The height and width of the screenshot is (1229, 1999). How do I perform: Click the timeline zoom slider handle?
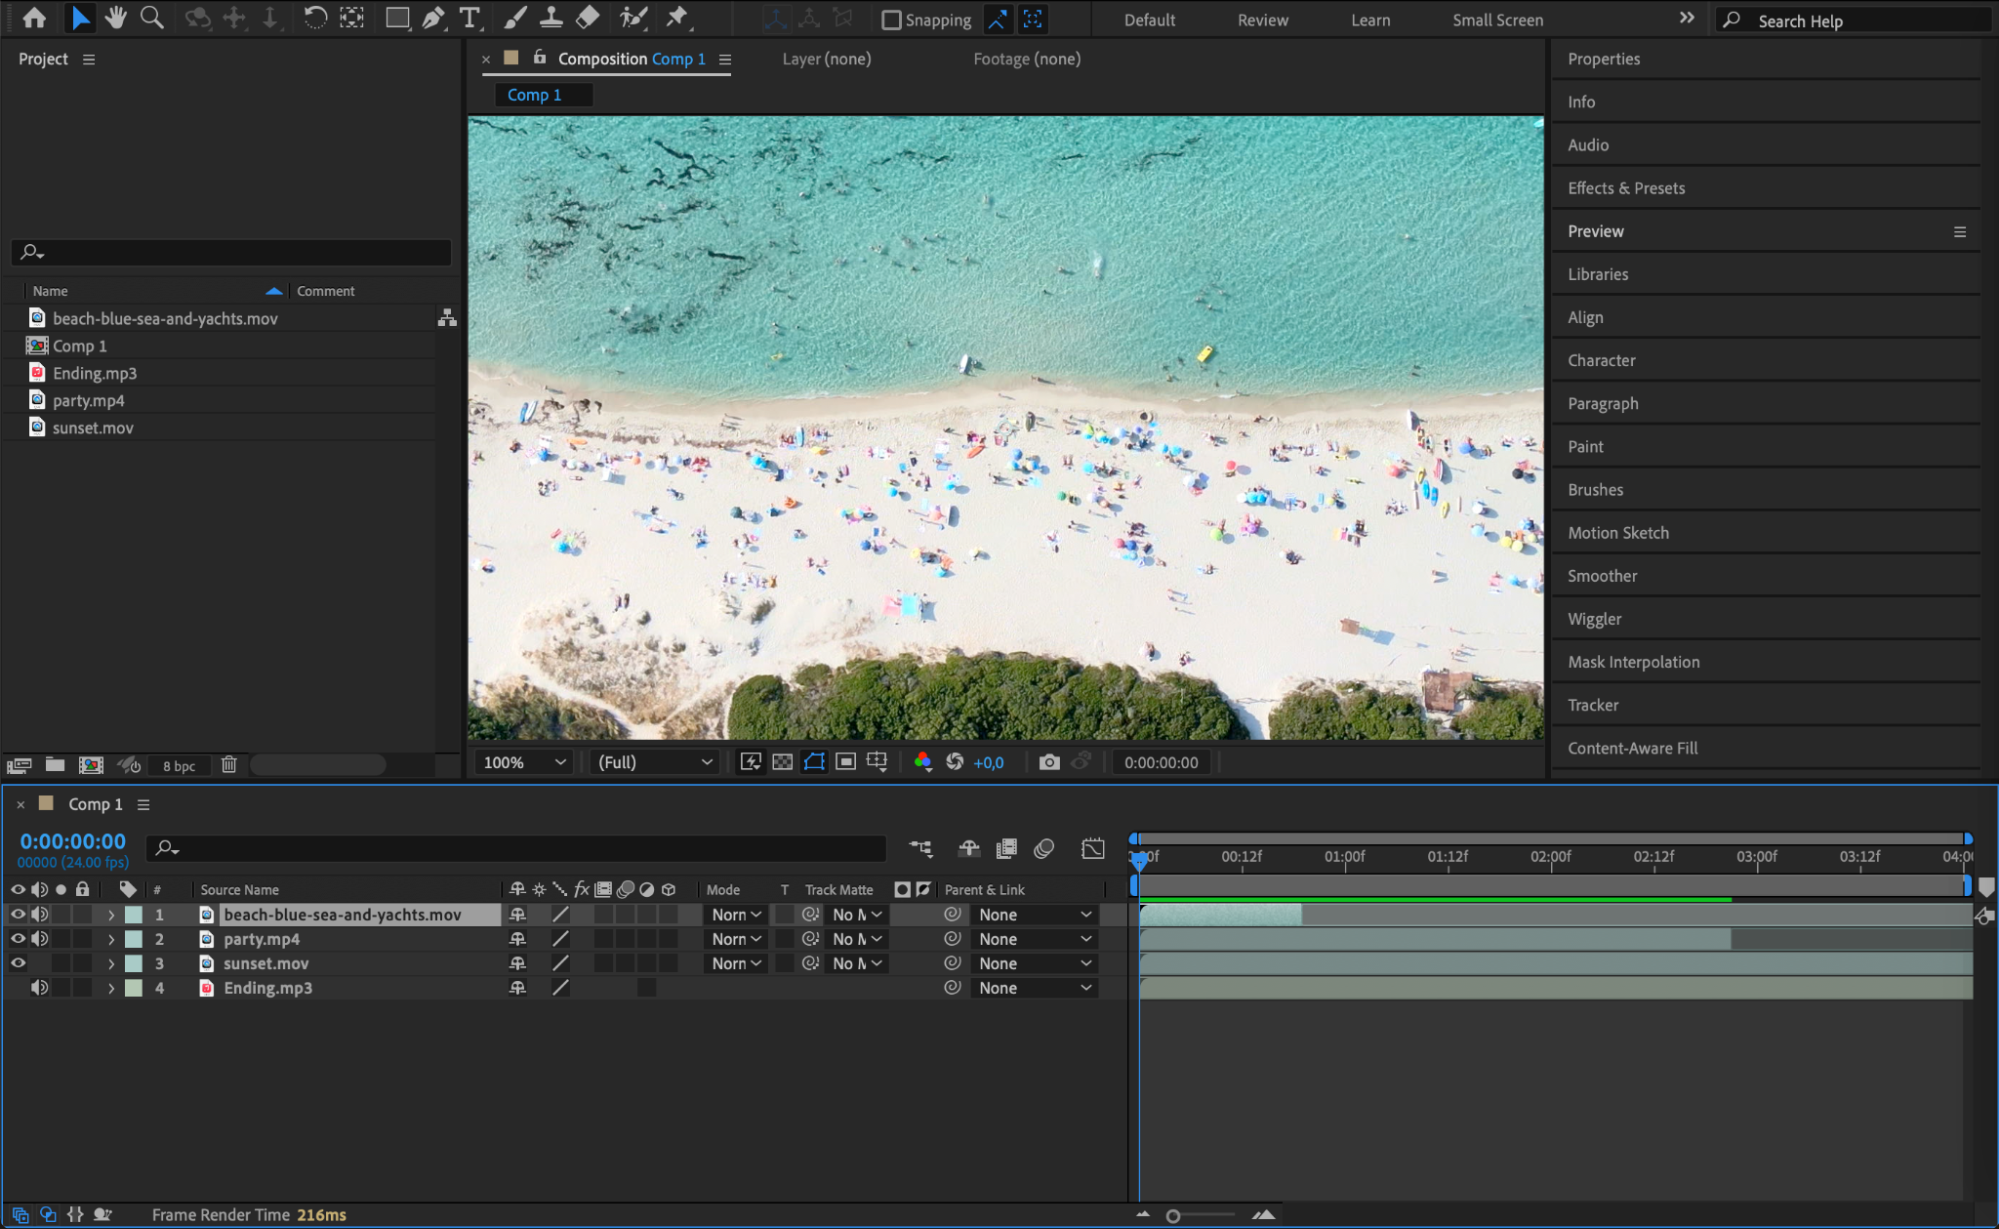1173,1216
